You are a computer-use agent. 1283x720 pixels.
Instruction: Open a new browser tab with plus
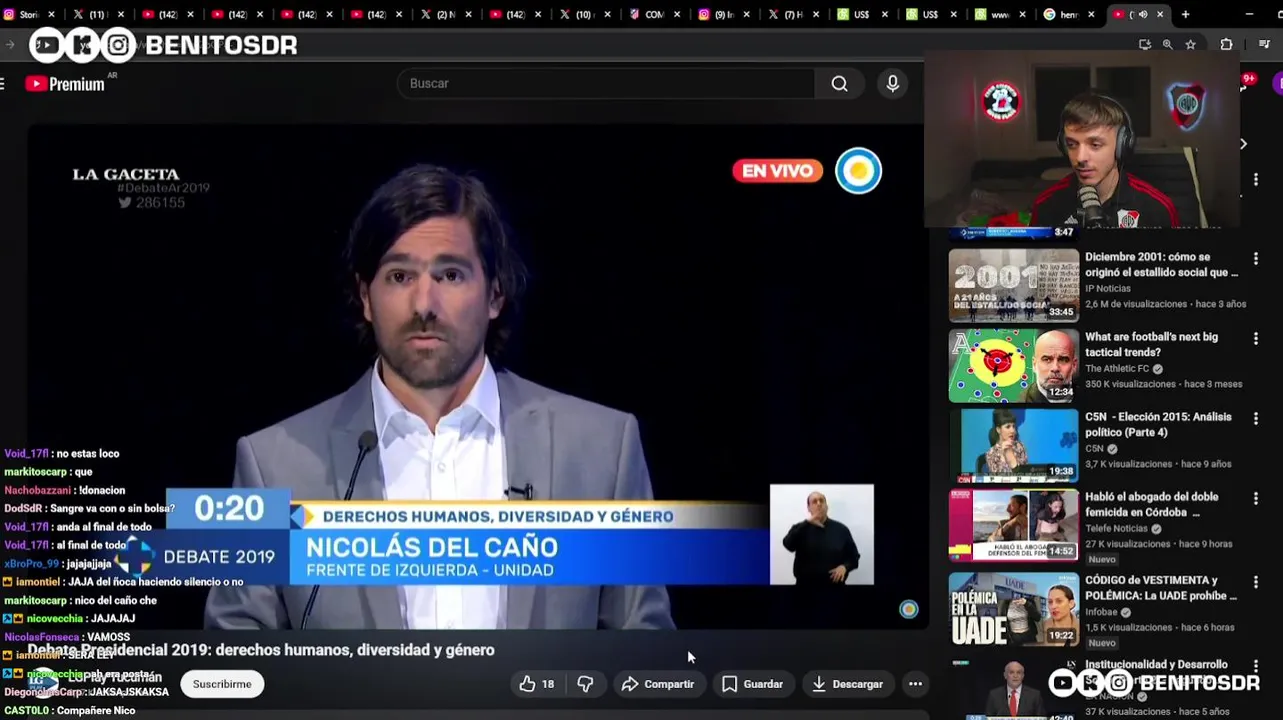click(1185, 15)
